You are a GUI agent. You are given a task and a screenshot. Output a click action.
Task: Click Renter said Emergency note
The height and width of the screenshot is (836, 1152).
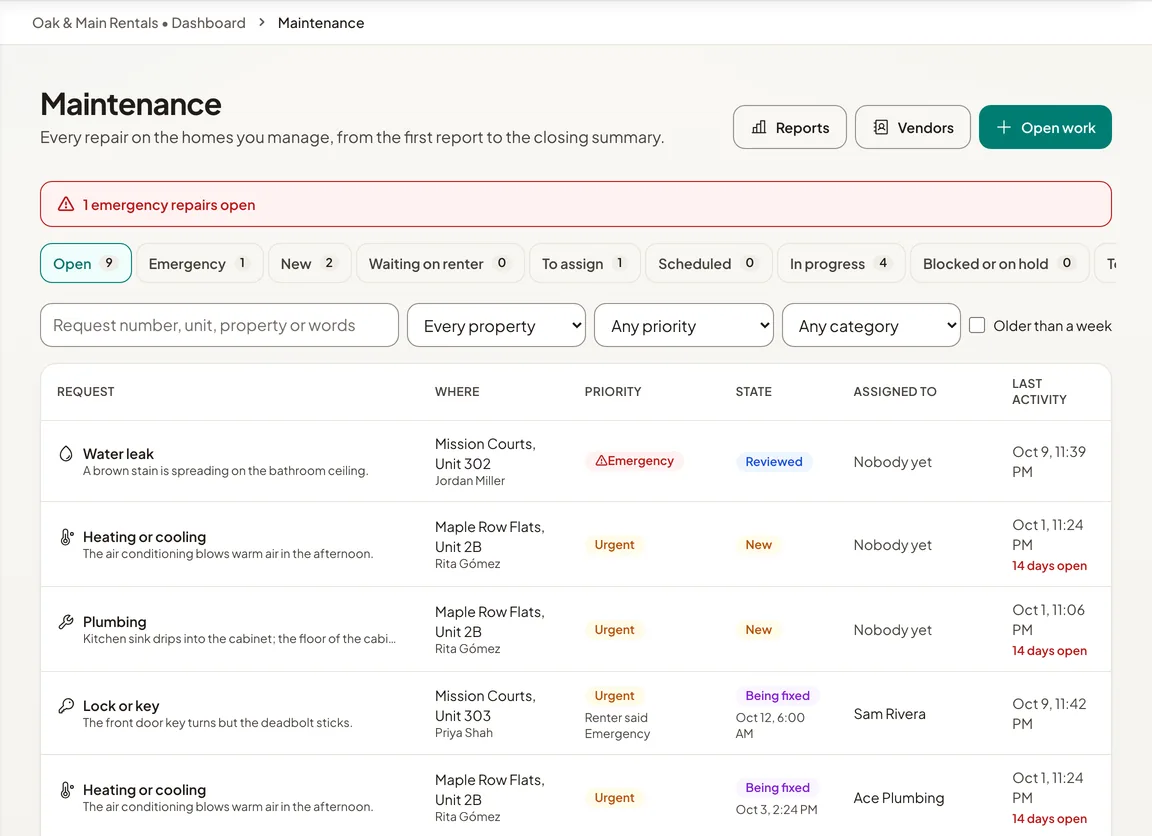[x=617, y=725]
